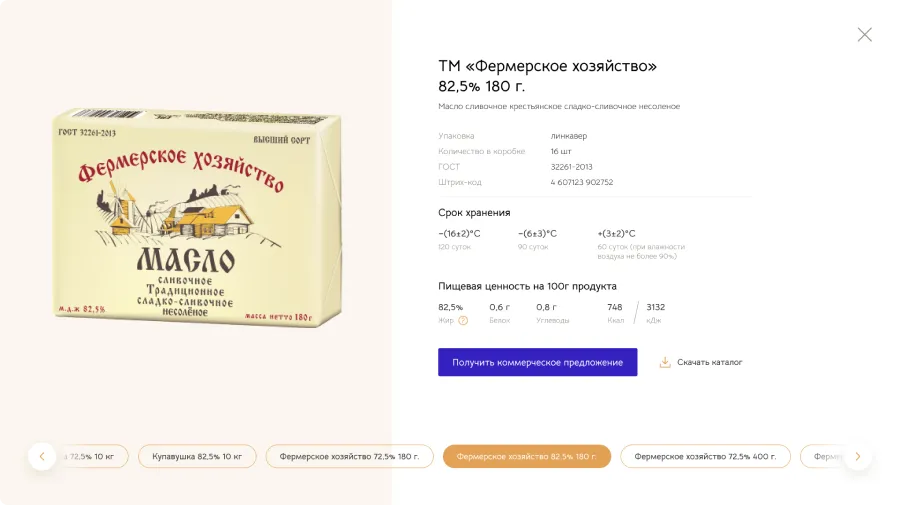Select the cut-off tab at carousel's right end

tap(825, 456)
